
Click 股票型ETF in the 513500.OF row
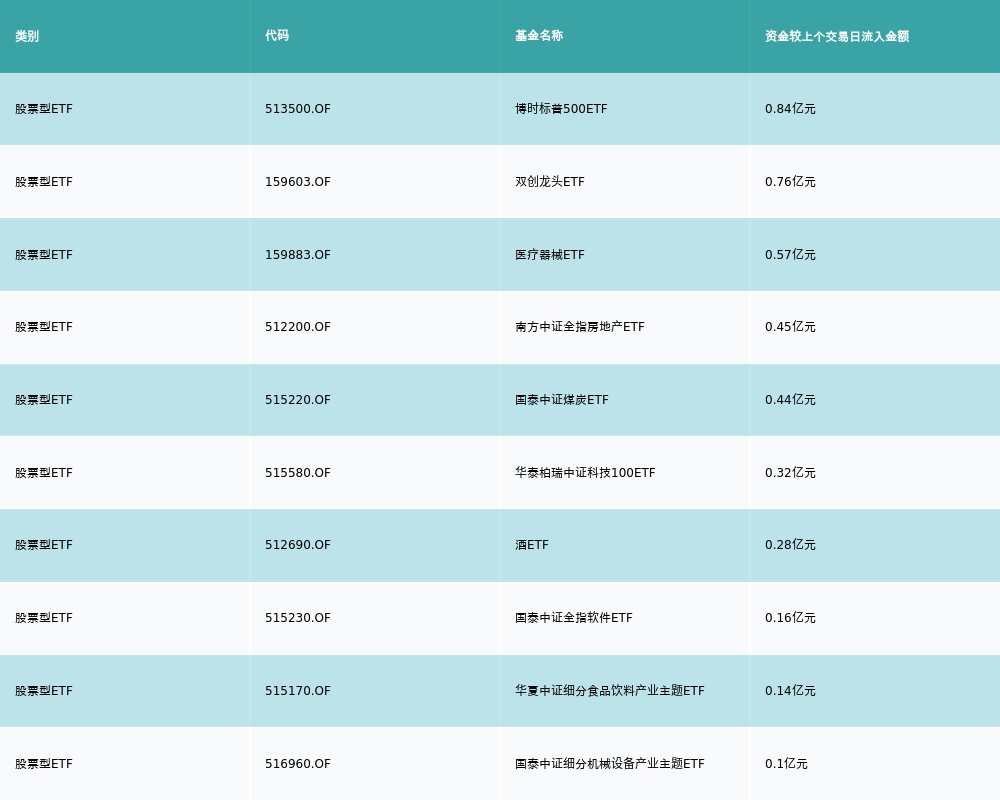pos(44,109)
